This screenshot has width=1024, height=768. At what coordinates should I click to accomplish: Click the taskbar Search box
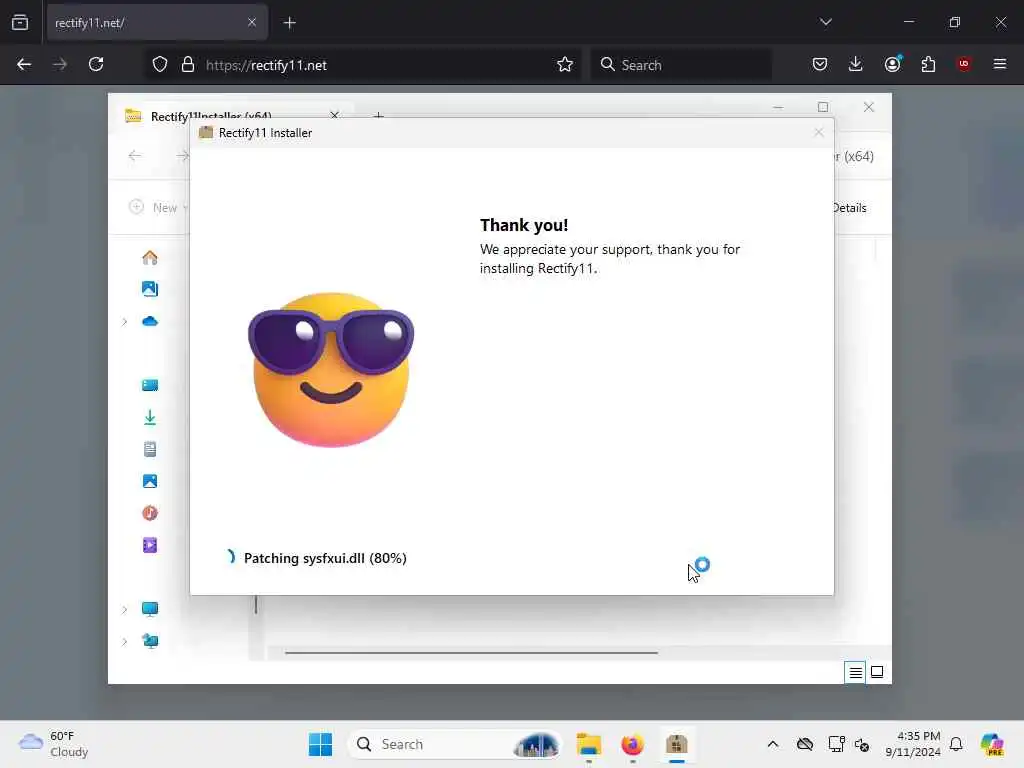[455, 744]
